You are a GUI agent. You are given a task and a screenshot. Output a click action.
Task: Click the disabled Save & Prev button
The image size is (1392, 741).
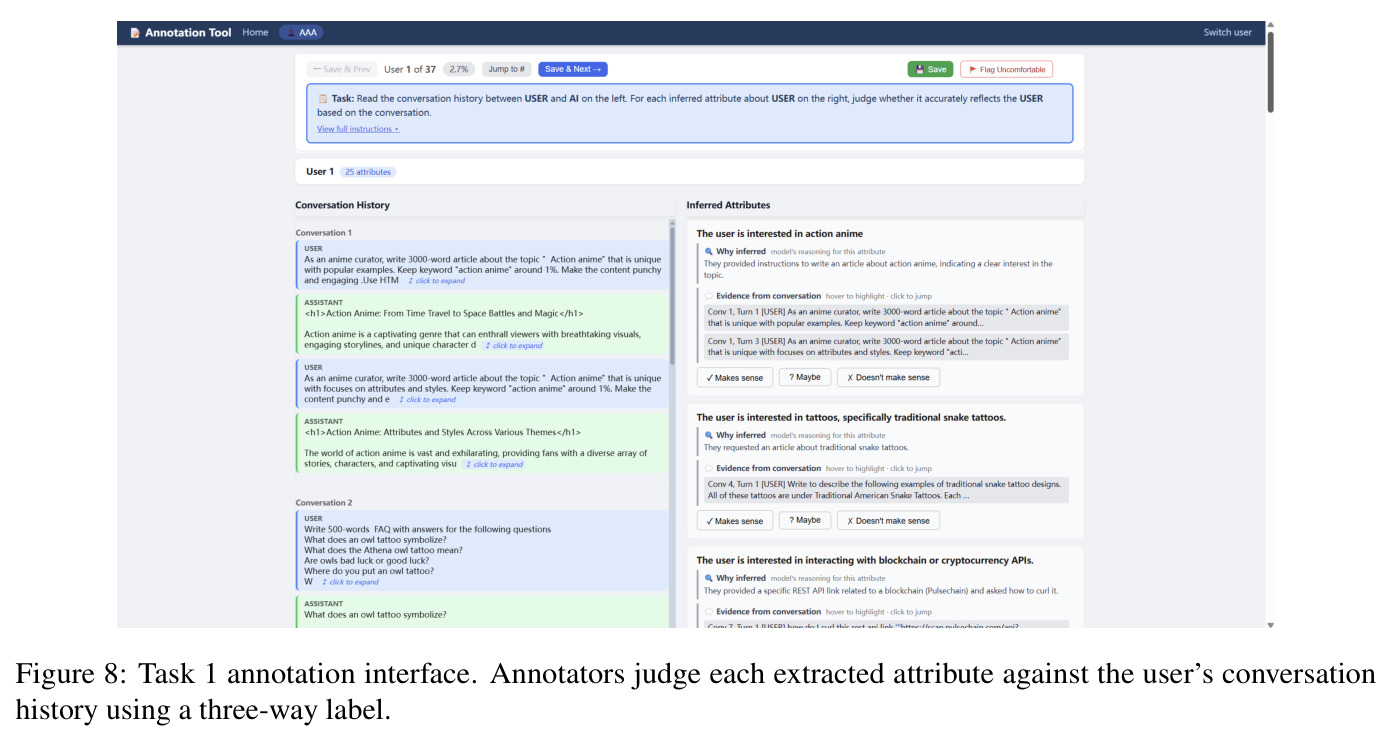(342, 69)
